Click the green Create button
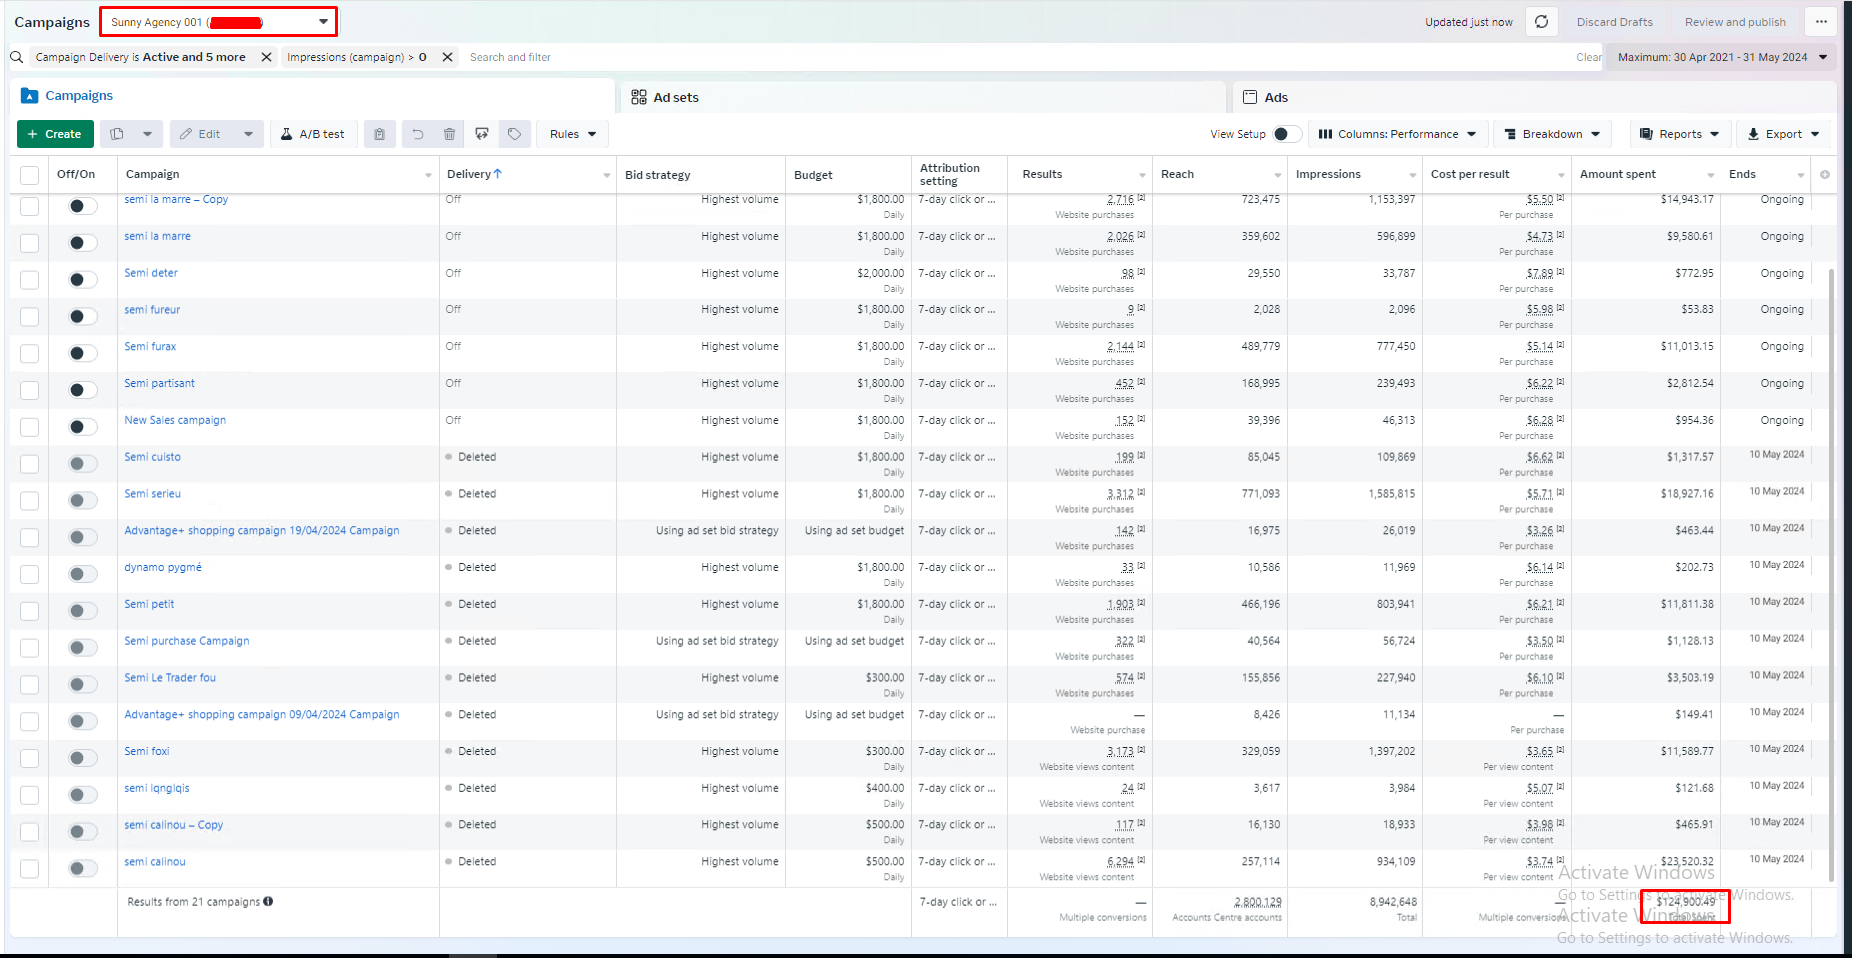 (56, 134)
